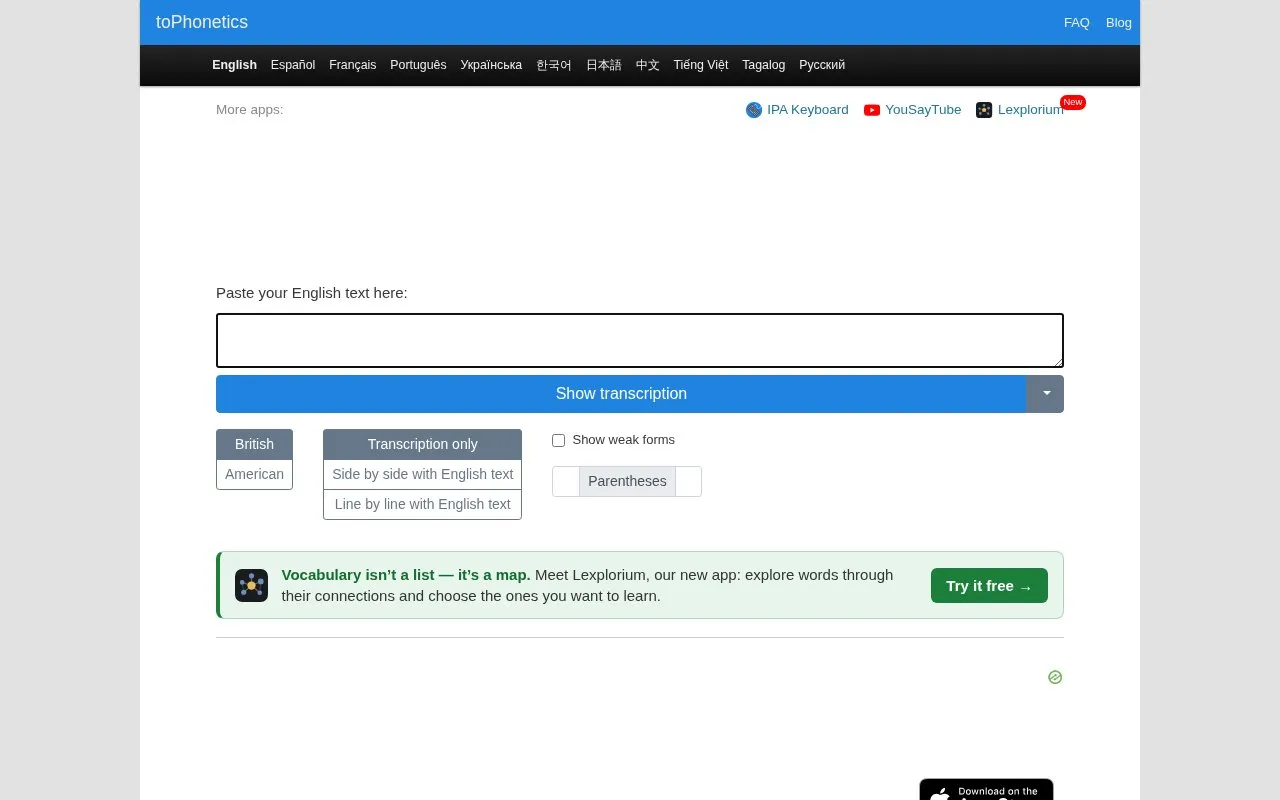The image size is (1280, 800).
Task: Choose Side by side with English text
Action: click(422, 474)
